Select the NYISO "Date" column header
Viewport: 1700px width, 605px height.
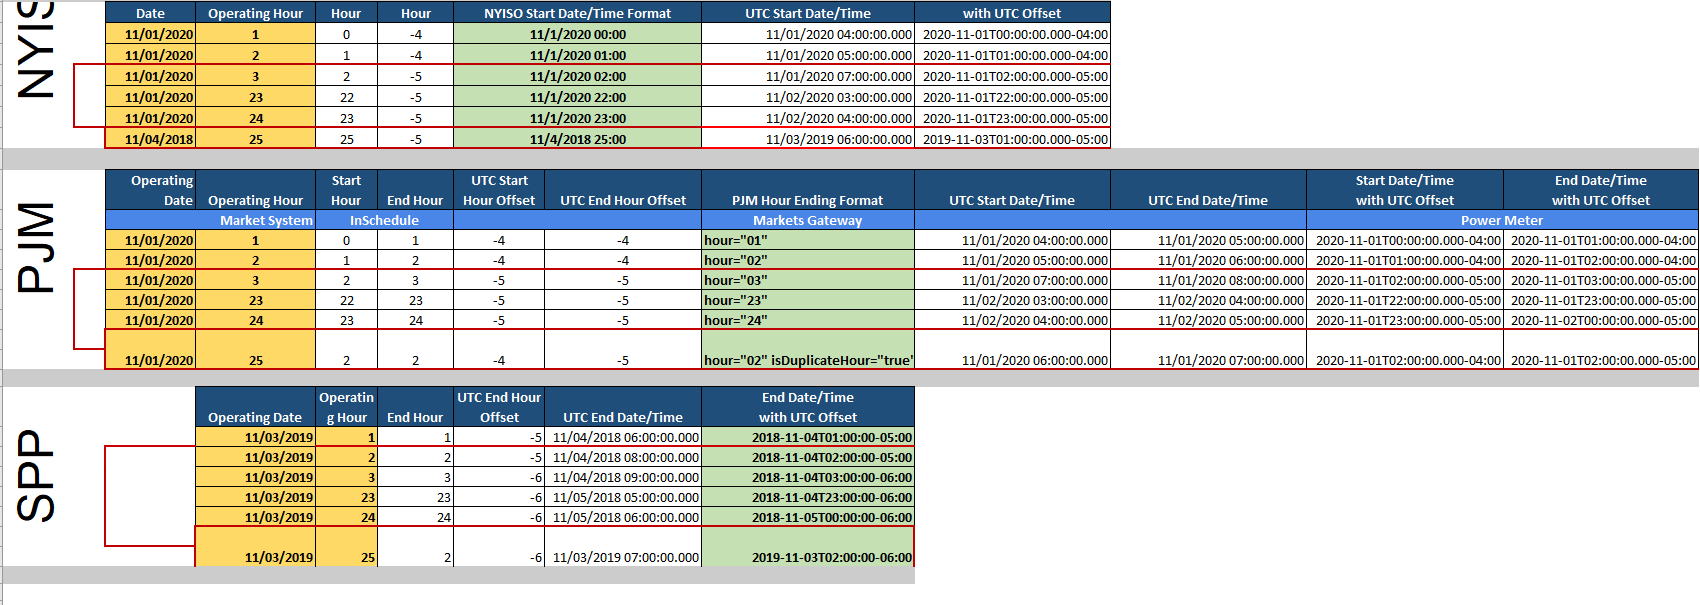[150, 13]
